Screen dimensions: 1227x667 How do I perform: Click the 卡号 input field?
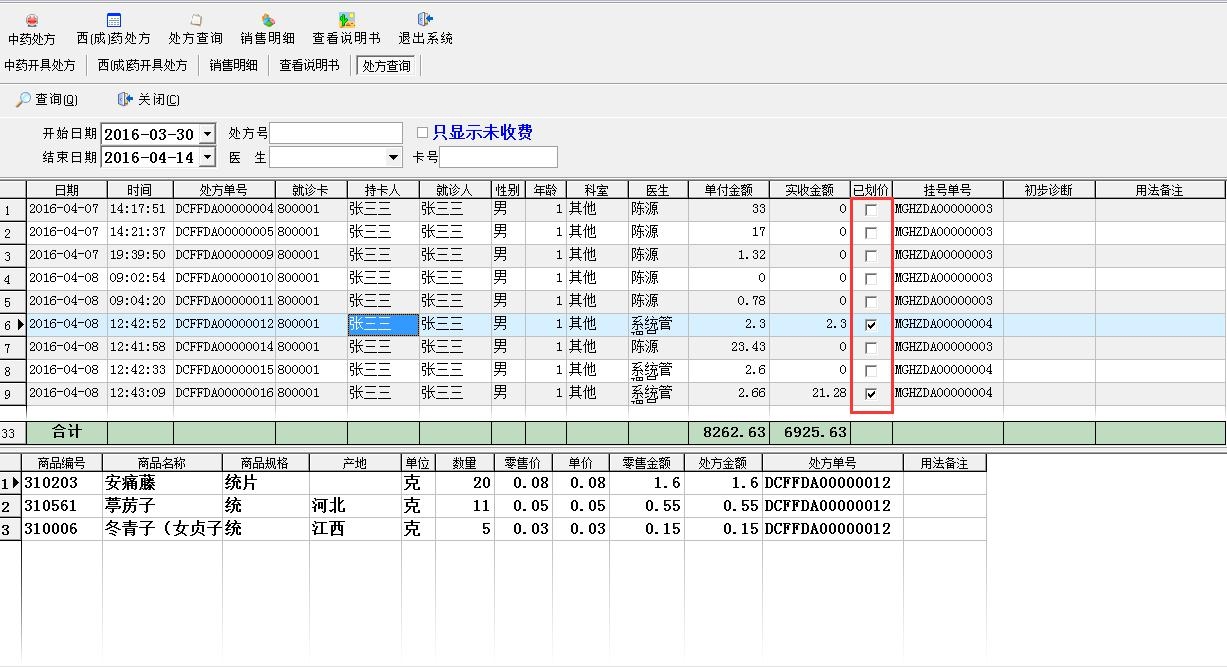coord(498,157)
